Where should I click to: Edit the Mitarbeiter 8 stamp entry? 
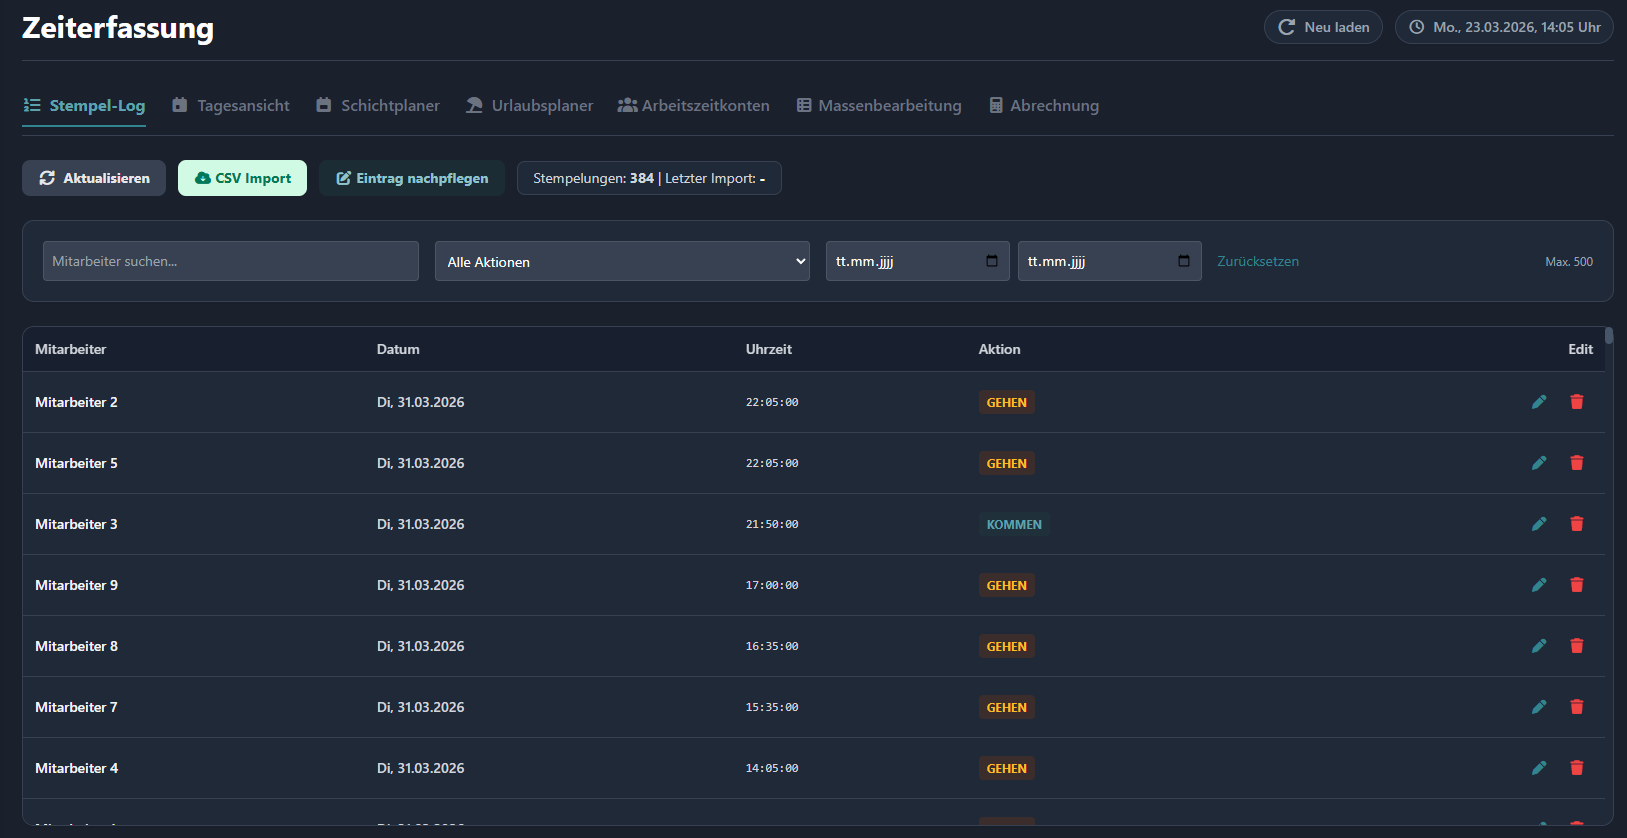(x=1539, y=646)
